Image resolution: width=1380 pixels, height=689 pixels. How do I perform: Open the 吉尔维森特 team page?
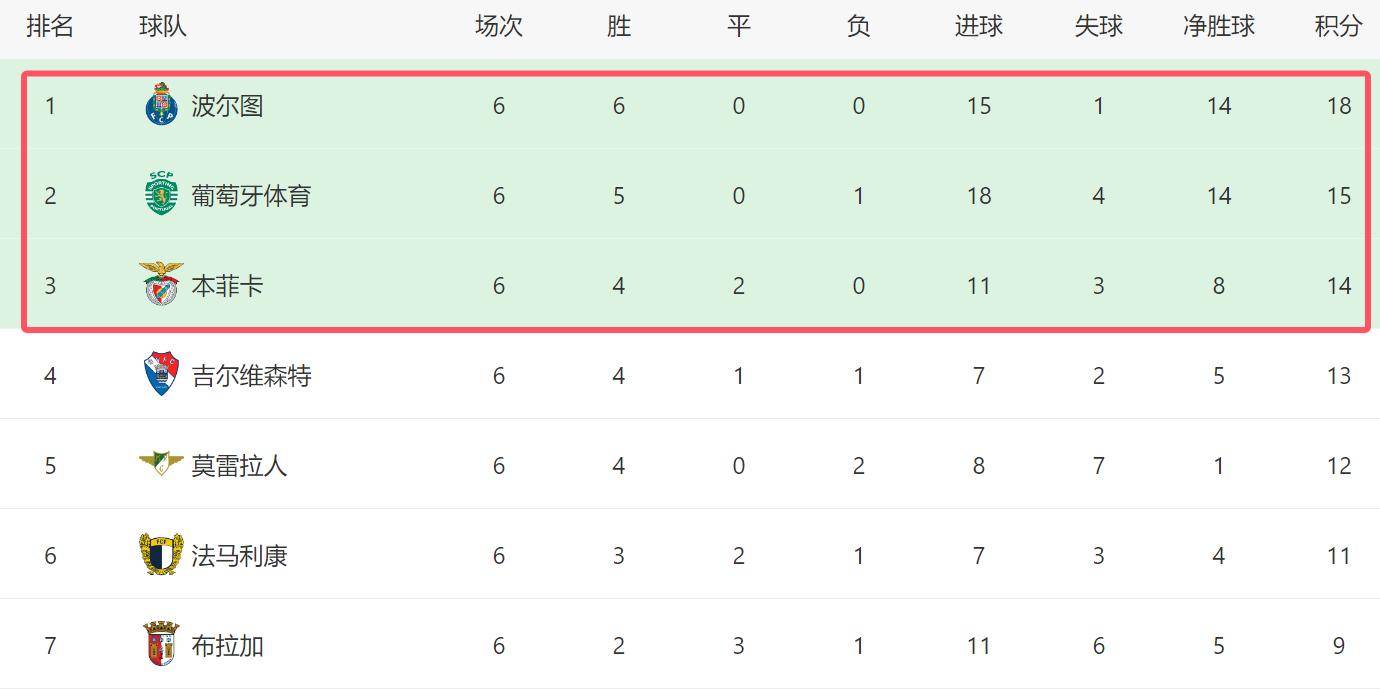coord(251,376)
